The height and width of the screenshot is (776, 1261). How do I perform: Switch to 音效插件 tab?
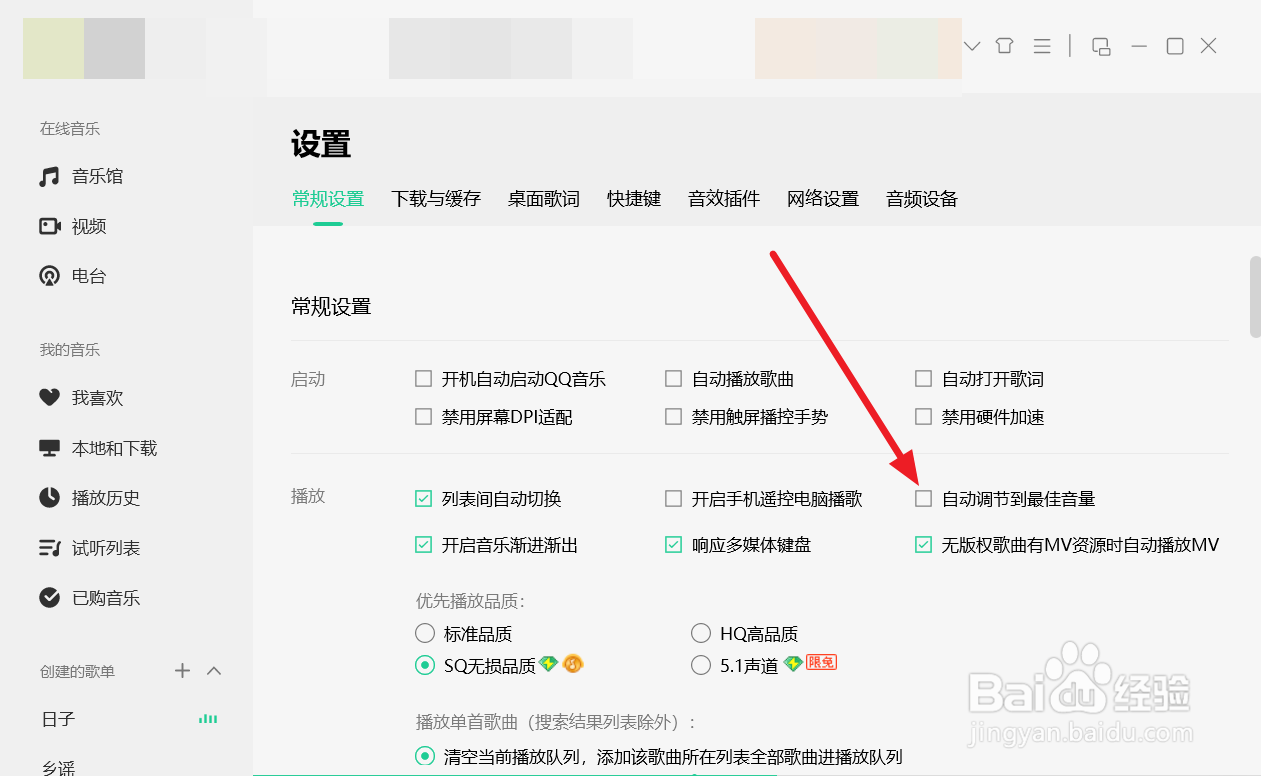coord(724,199)
